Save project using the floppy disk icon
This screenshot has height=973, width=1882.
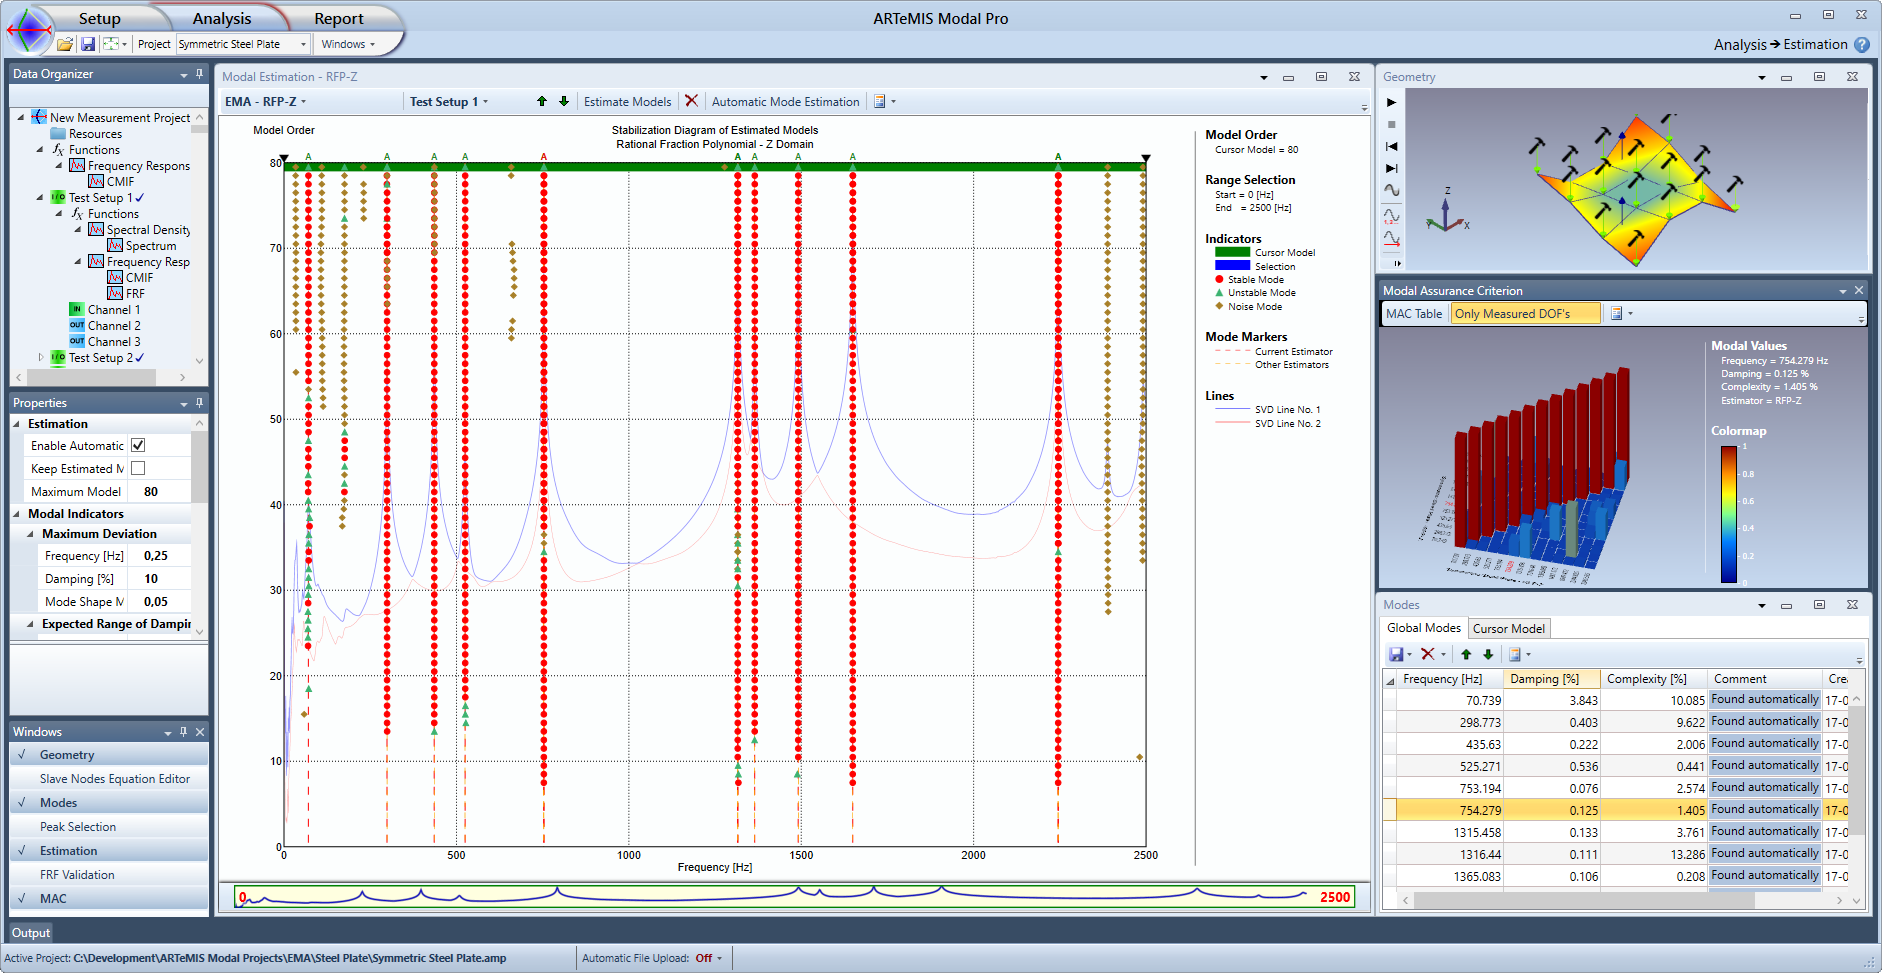click(x=88, y=44)
